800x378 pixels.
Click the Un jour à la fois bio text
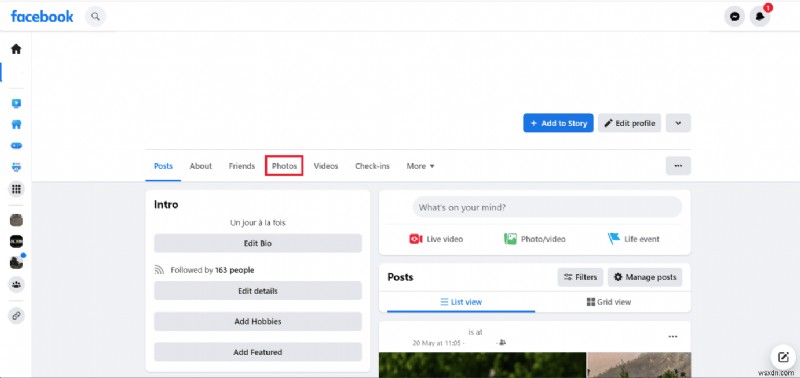coord(258,223)
